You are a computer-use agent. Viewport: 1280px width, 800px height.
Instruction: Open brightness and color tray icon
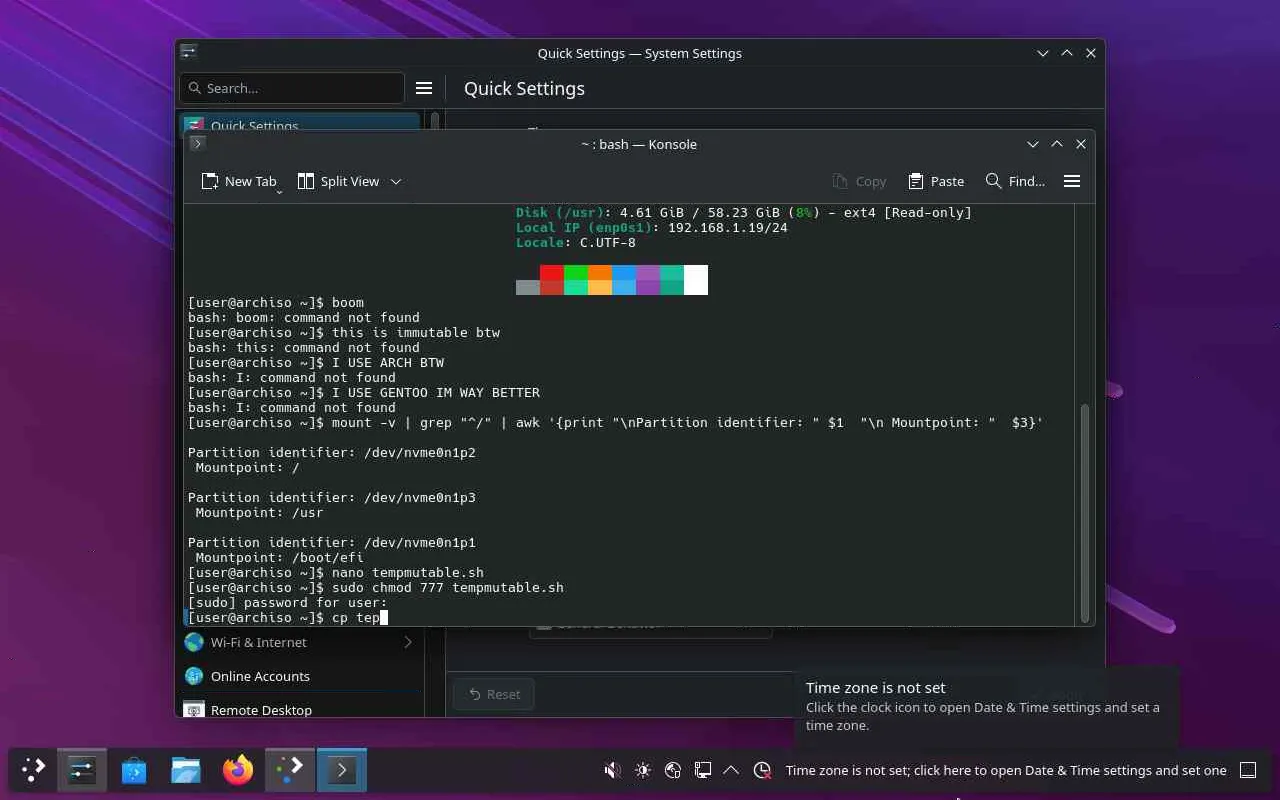(642, 770)
